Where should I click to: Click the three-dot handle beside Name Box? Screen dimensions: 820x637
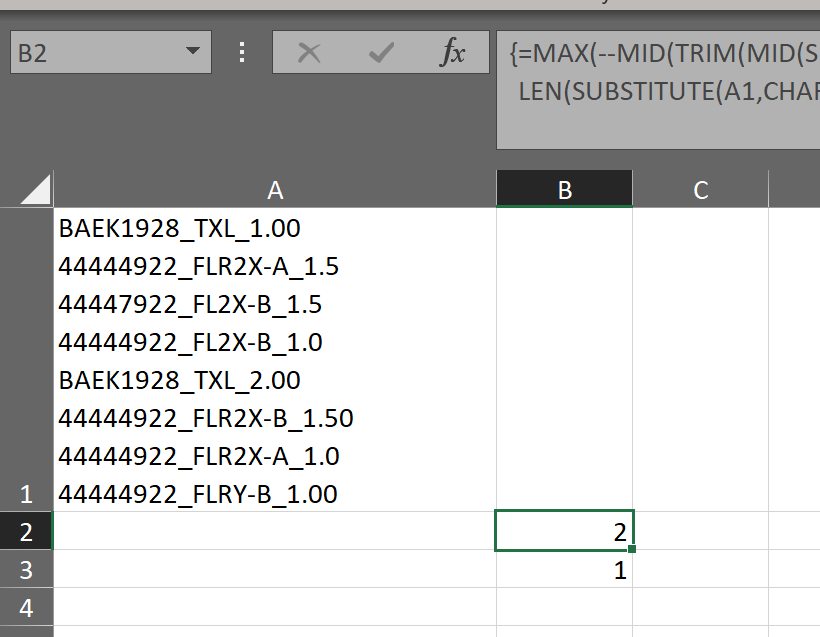pos(242,52)
